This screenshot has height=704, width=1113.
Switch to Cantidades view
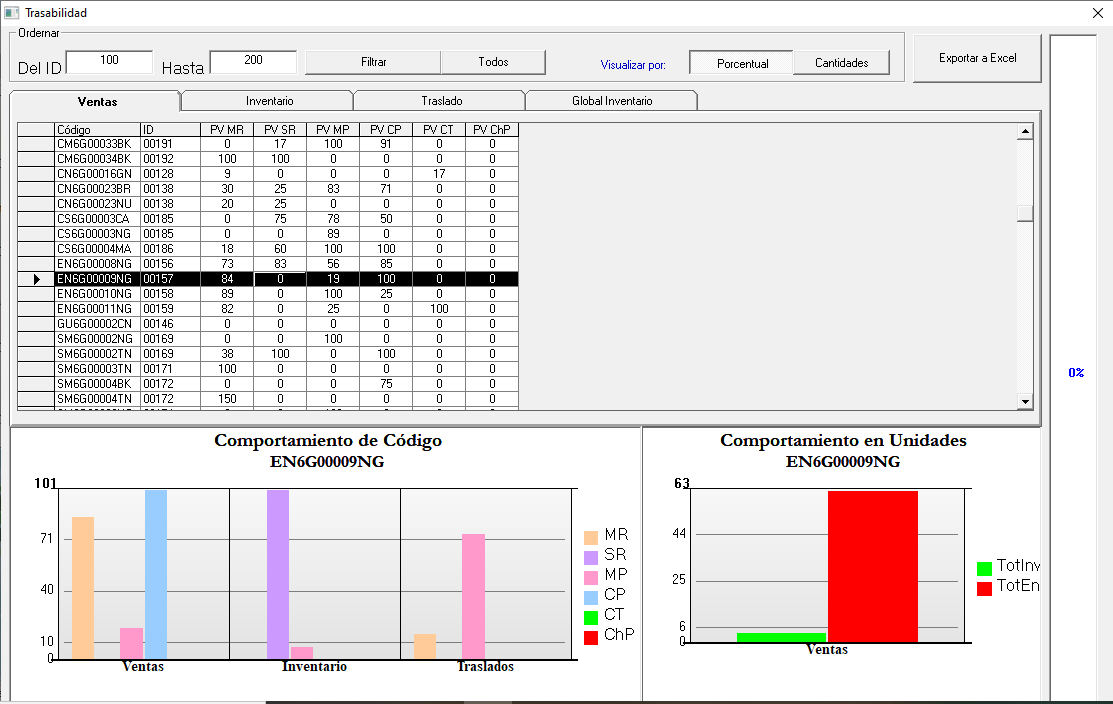coord(841,63)
